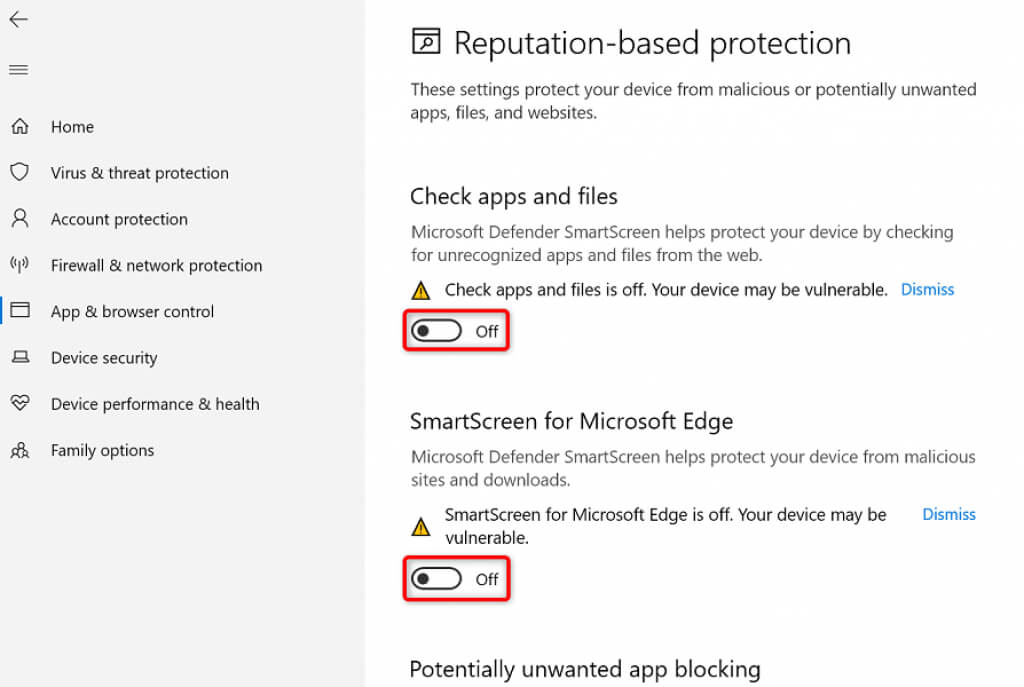Click the App & browser control window icon
This screenshot has width=1024, height=687.
[19, 311]
